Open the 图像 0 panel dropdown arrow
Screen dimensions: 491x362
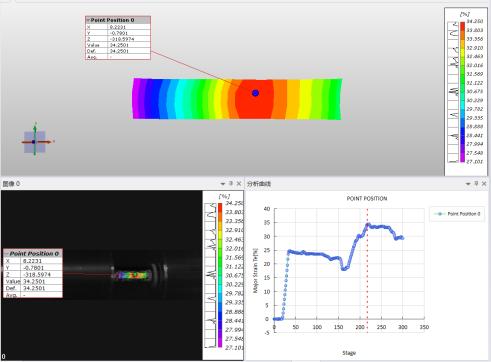[x=223, y=184]
